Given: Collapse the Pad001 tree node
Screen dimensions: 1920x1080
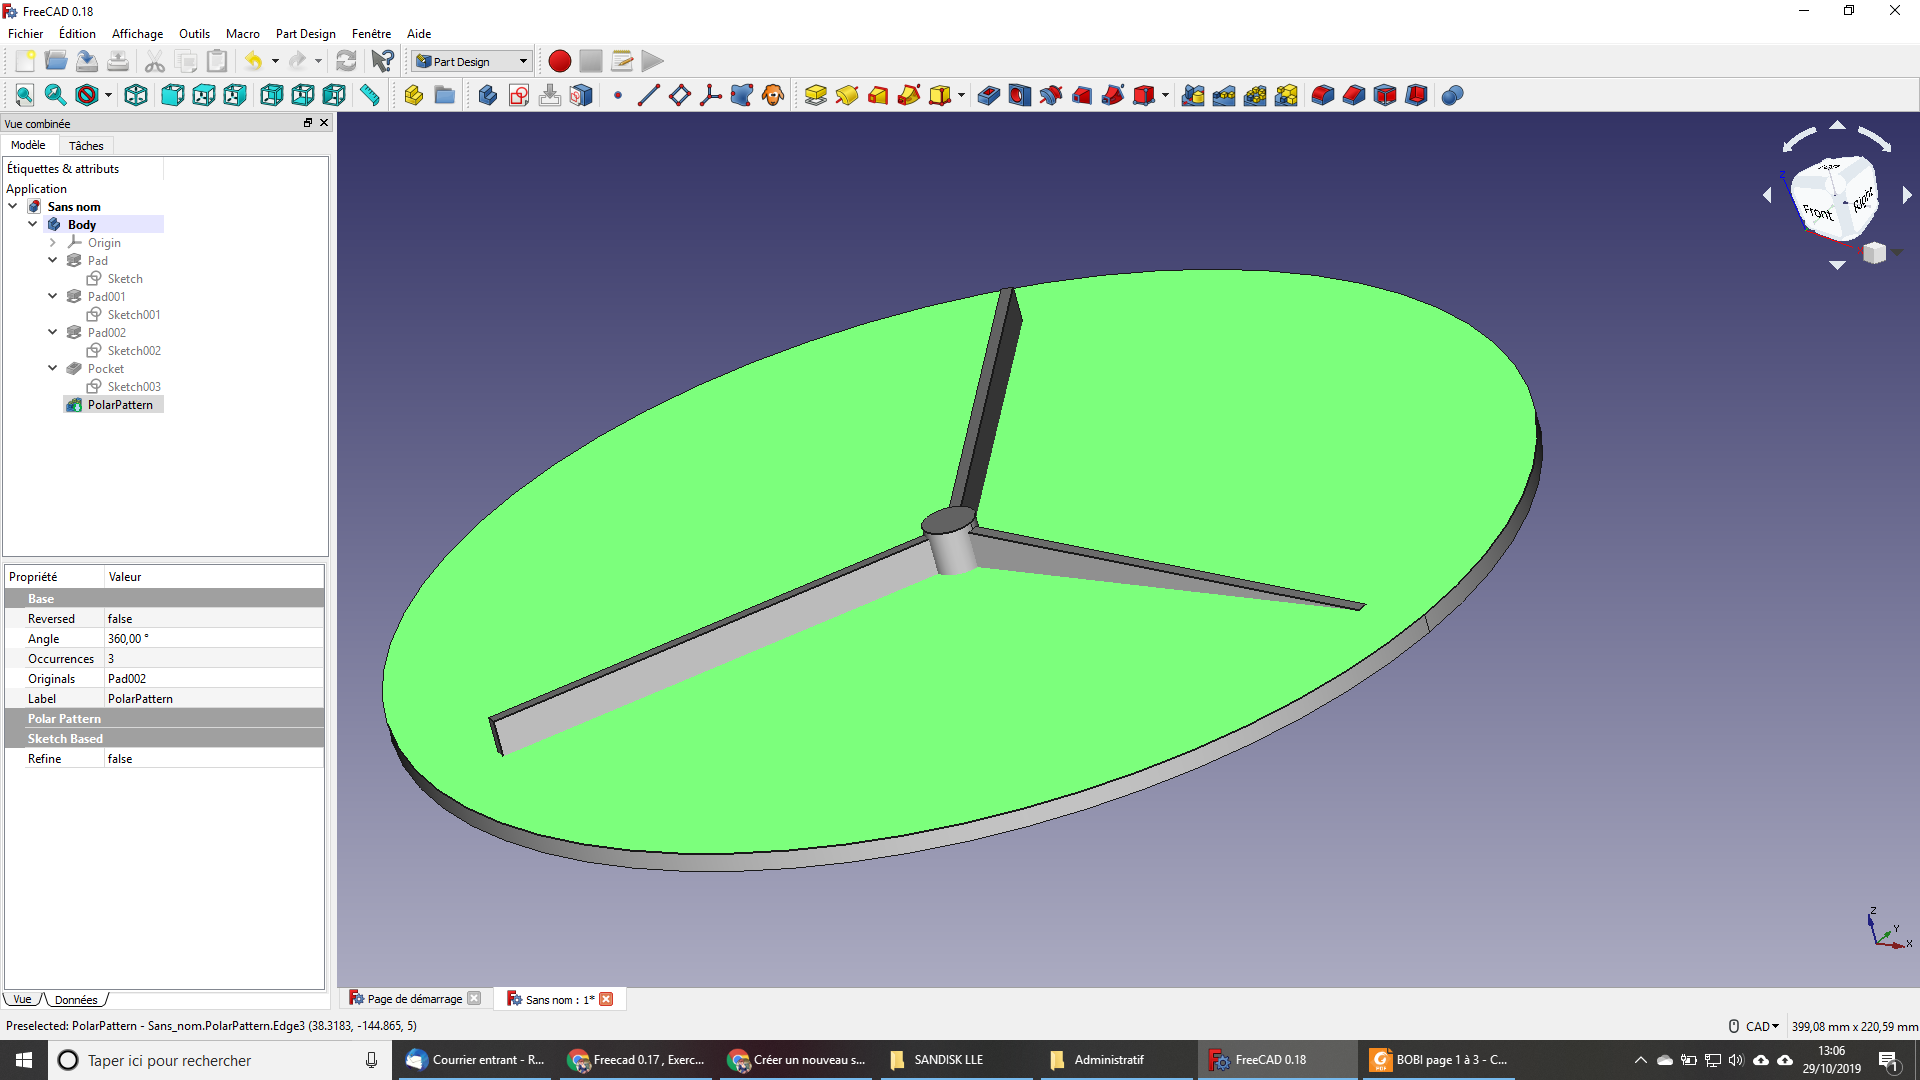Looking at the screenshot, I should tap(53, 296).
